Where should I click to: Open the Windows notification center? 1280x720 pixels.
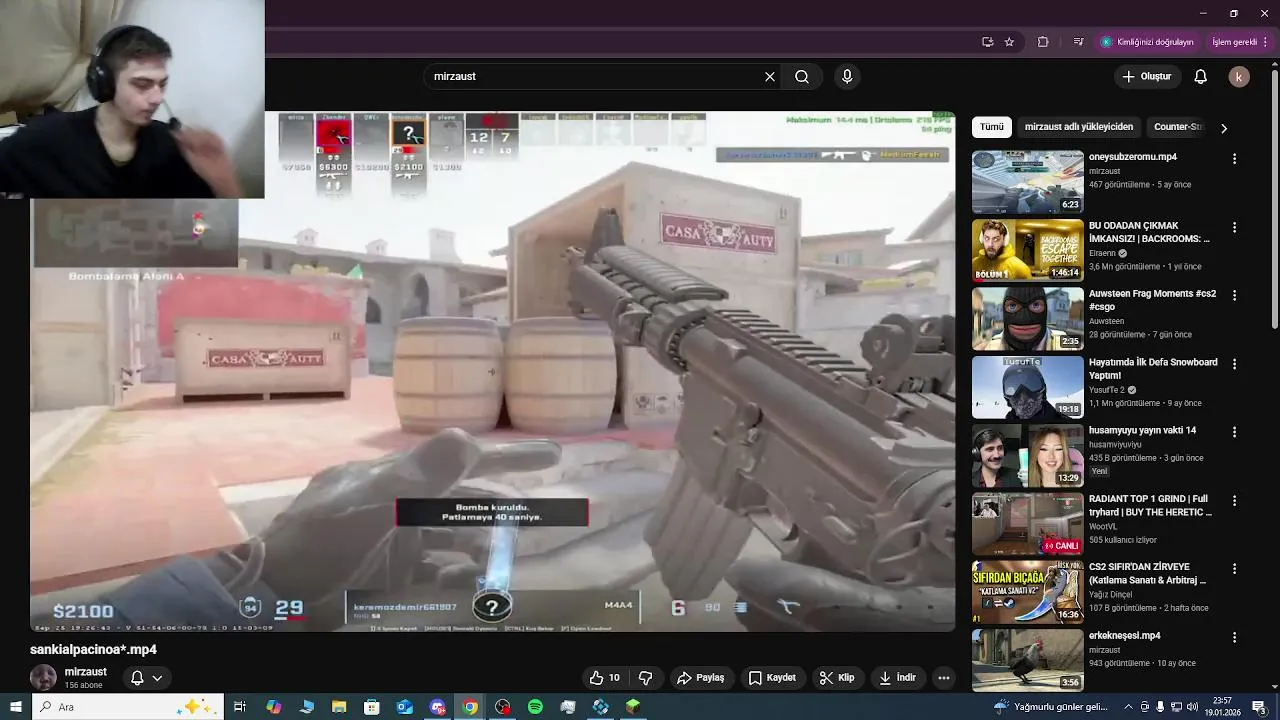pyautogui.click(x=1258, y=707)
